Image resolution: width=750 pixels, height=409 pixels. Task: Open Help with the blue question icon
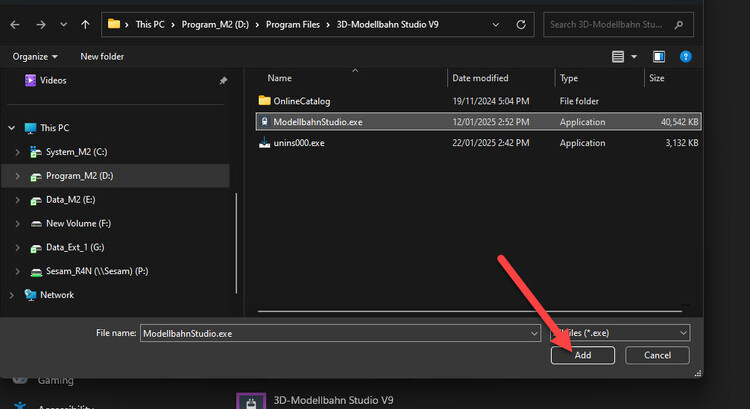tap(685, 56)
